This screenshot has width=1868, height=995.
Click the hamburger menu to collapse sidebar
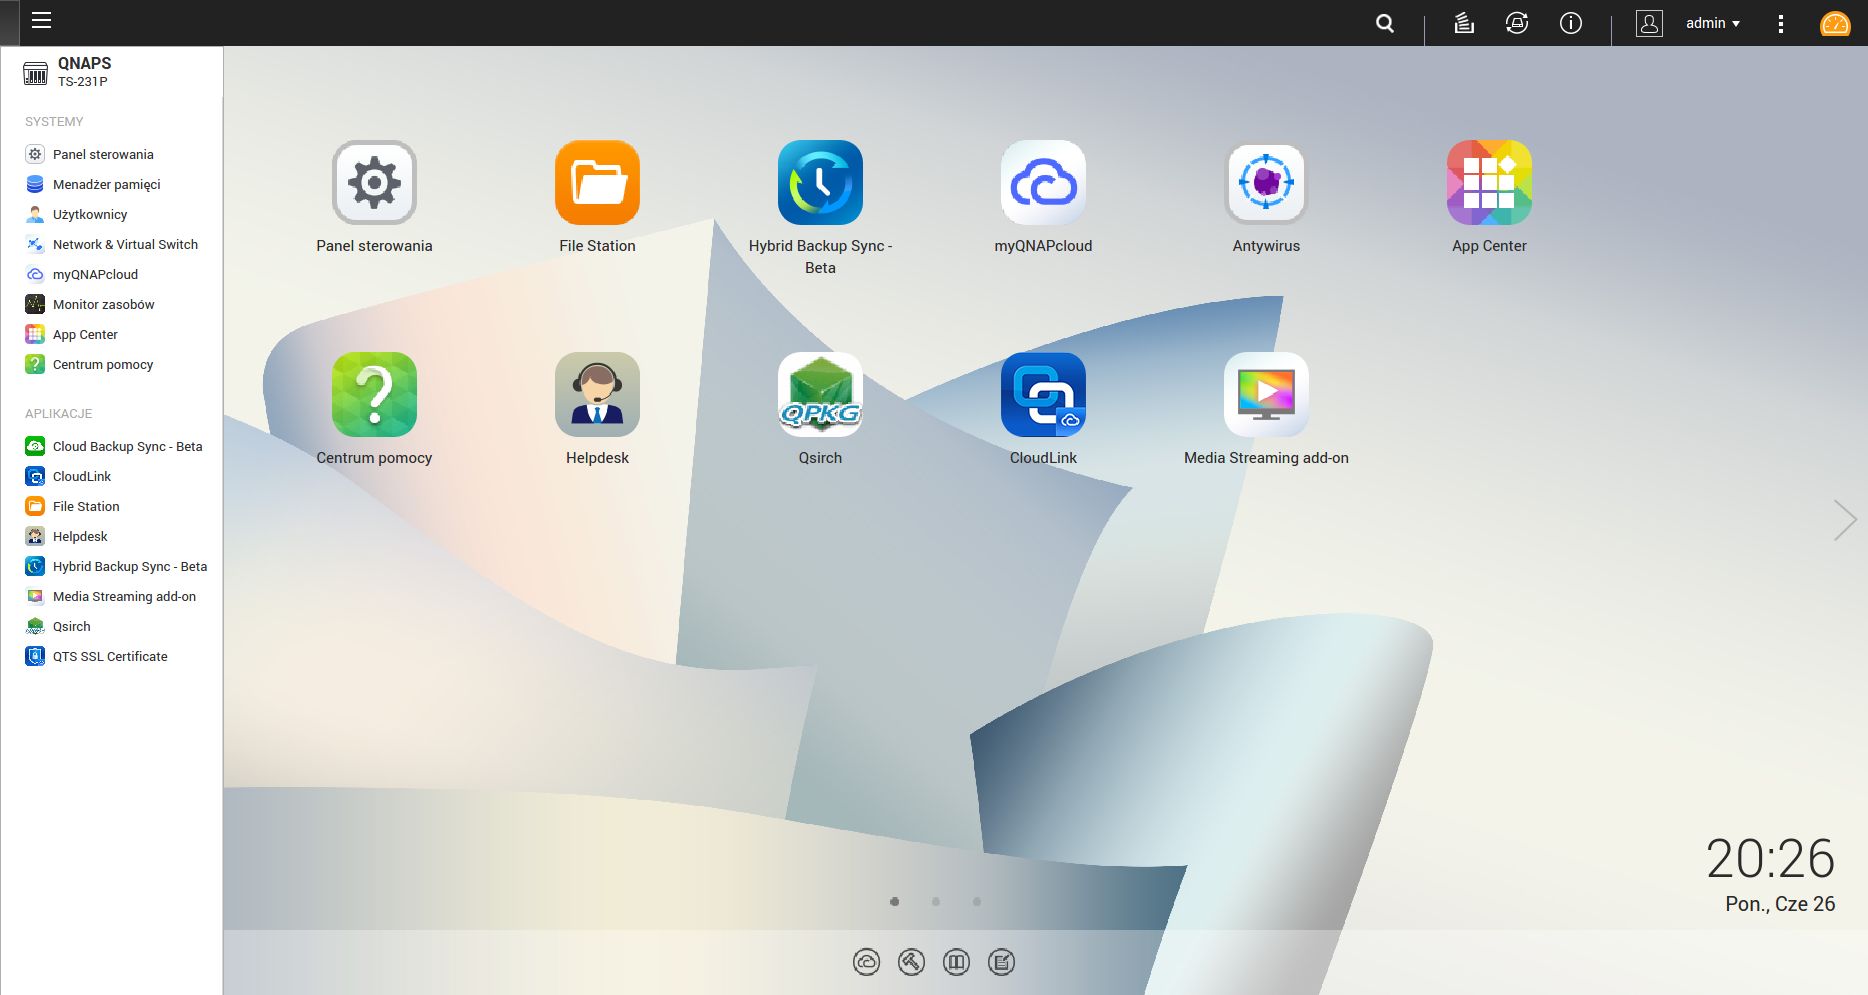tap(42, 21)
